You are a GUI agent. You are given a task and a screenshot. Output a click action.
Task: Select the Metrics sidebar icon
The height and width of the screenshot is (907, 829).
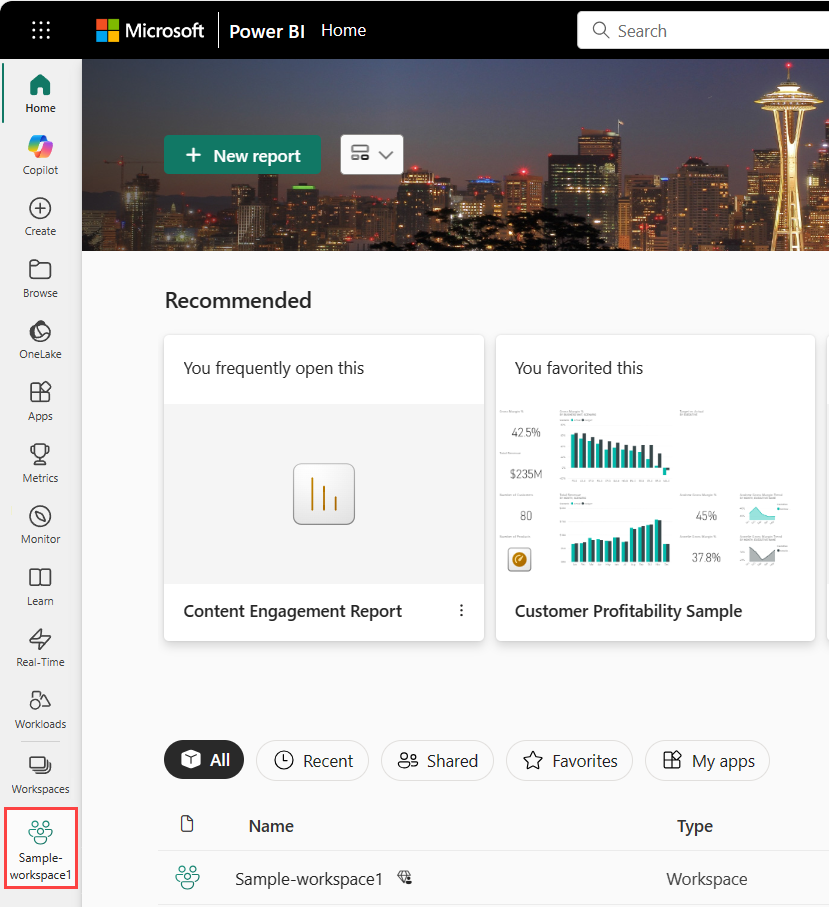pos(40,461)
